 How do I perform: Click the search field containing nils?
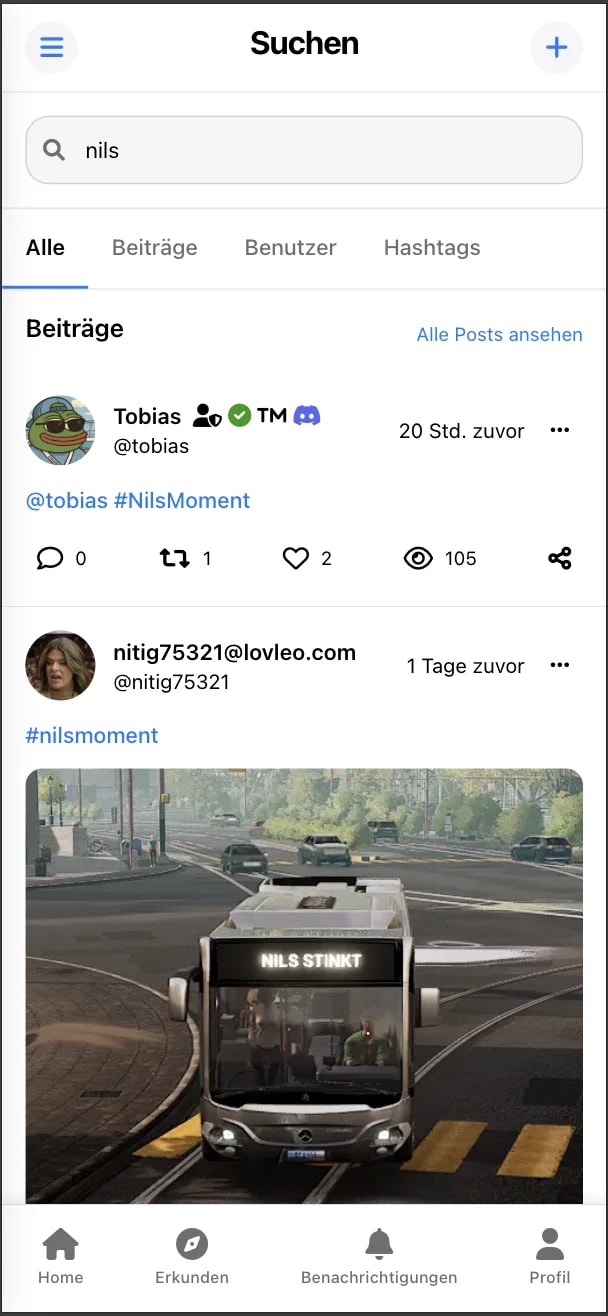(304, 150)
